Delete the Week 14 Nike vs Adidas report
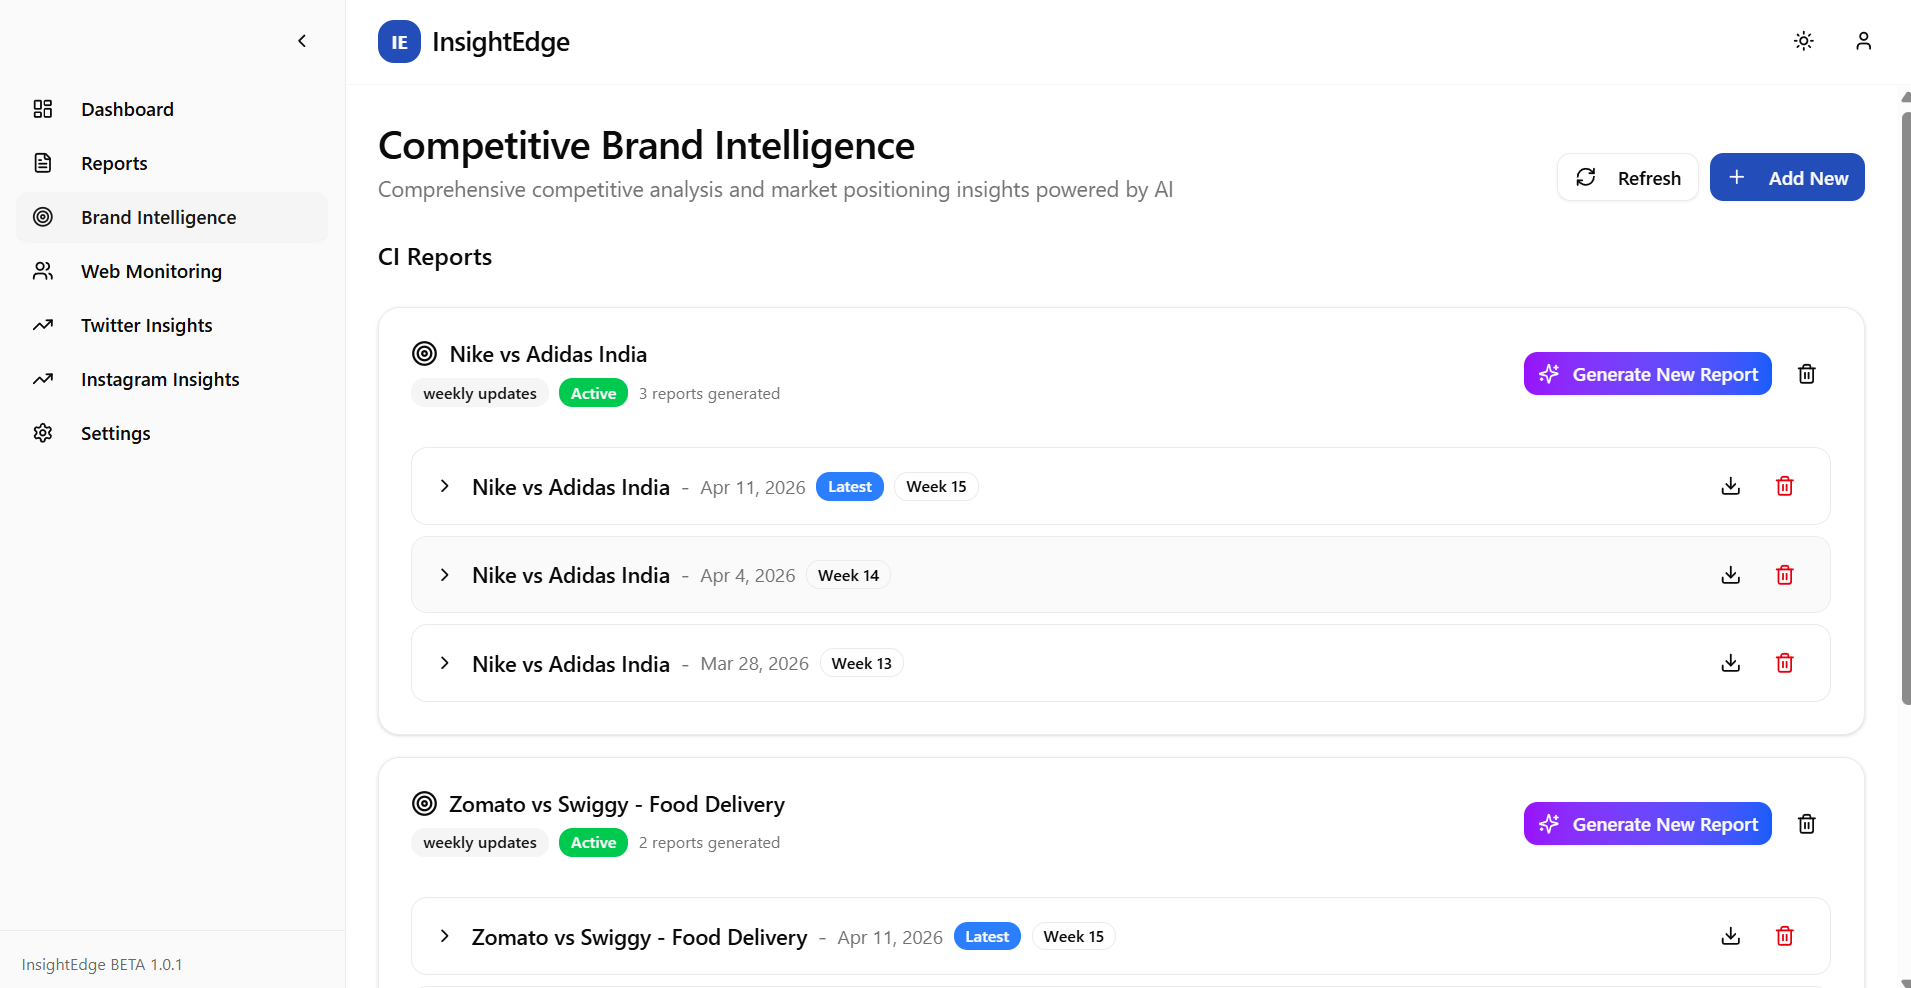 click(x=1785, y=575)
